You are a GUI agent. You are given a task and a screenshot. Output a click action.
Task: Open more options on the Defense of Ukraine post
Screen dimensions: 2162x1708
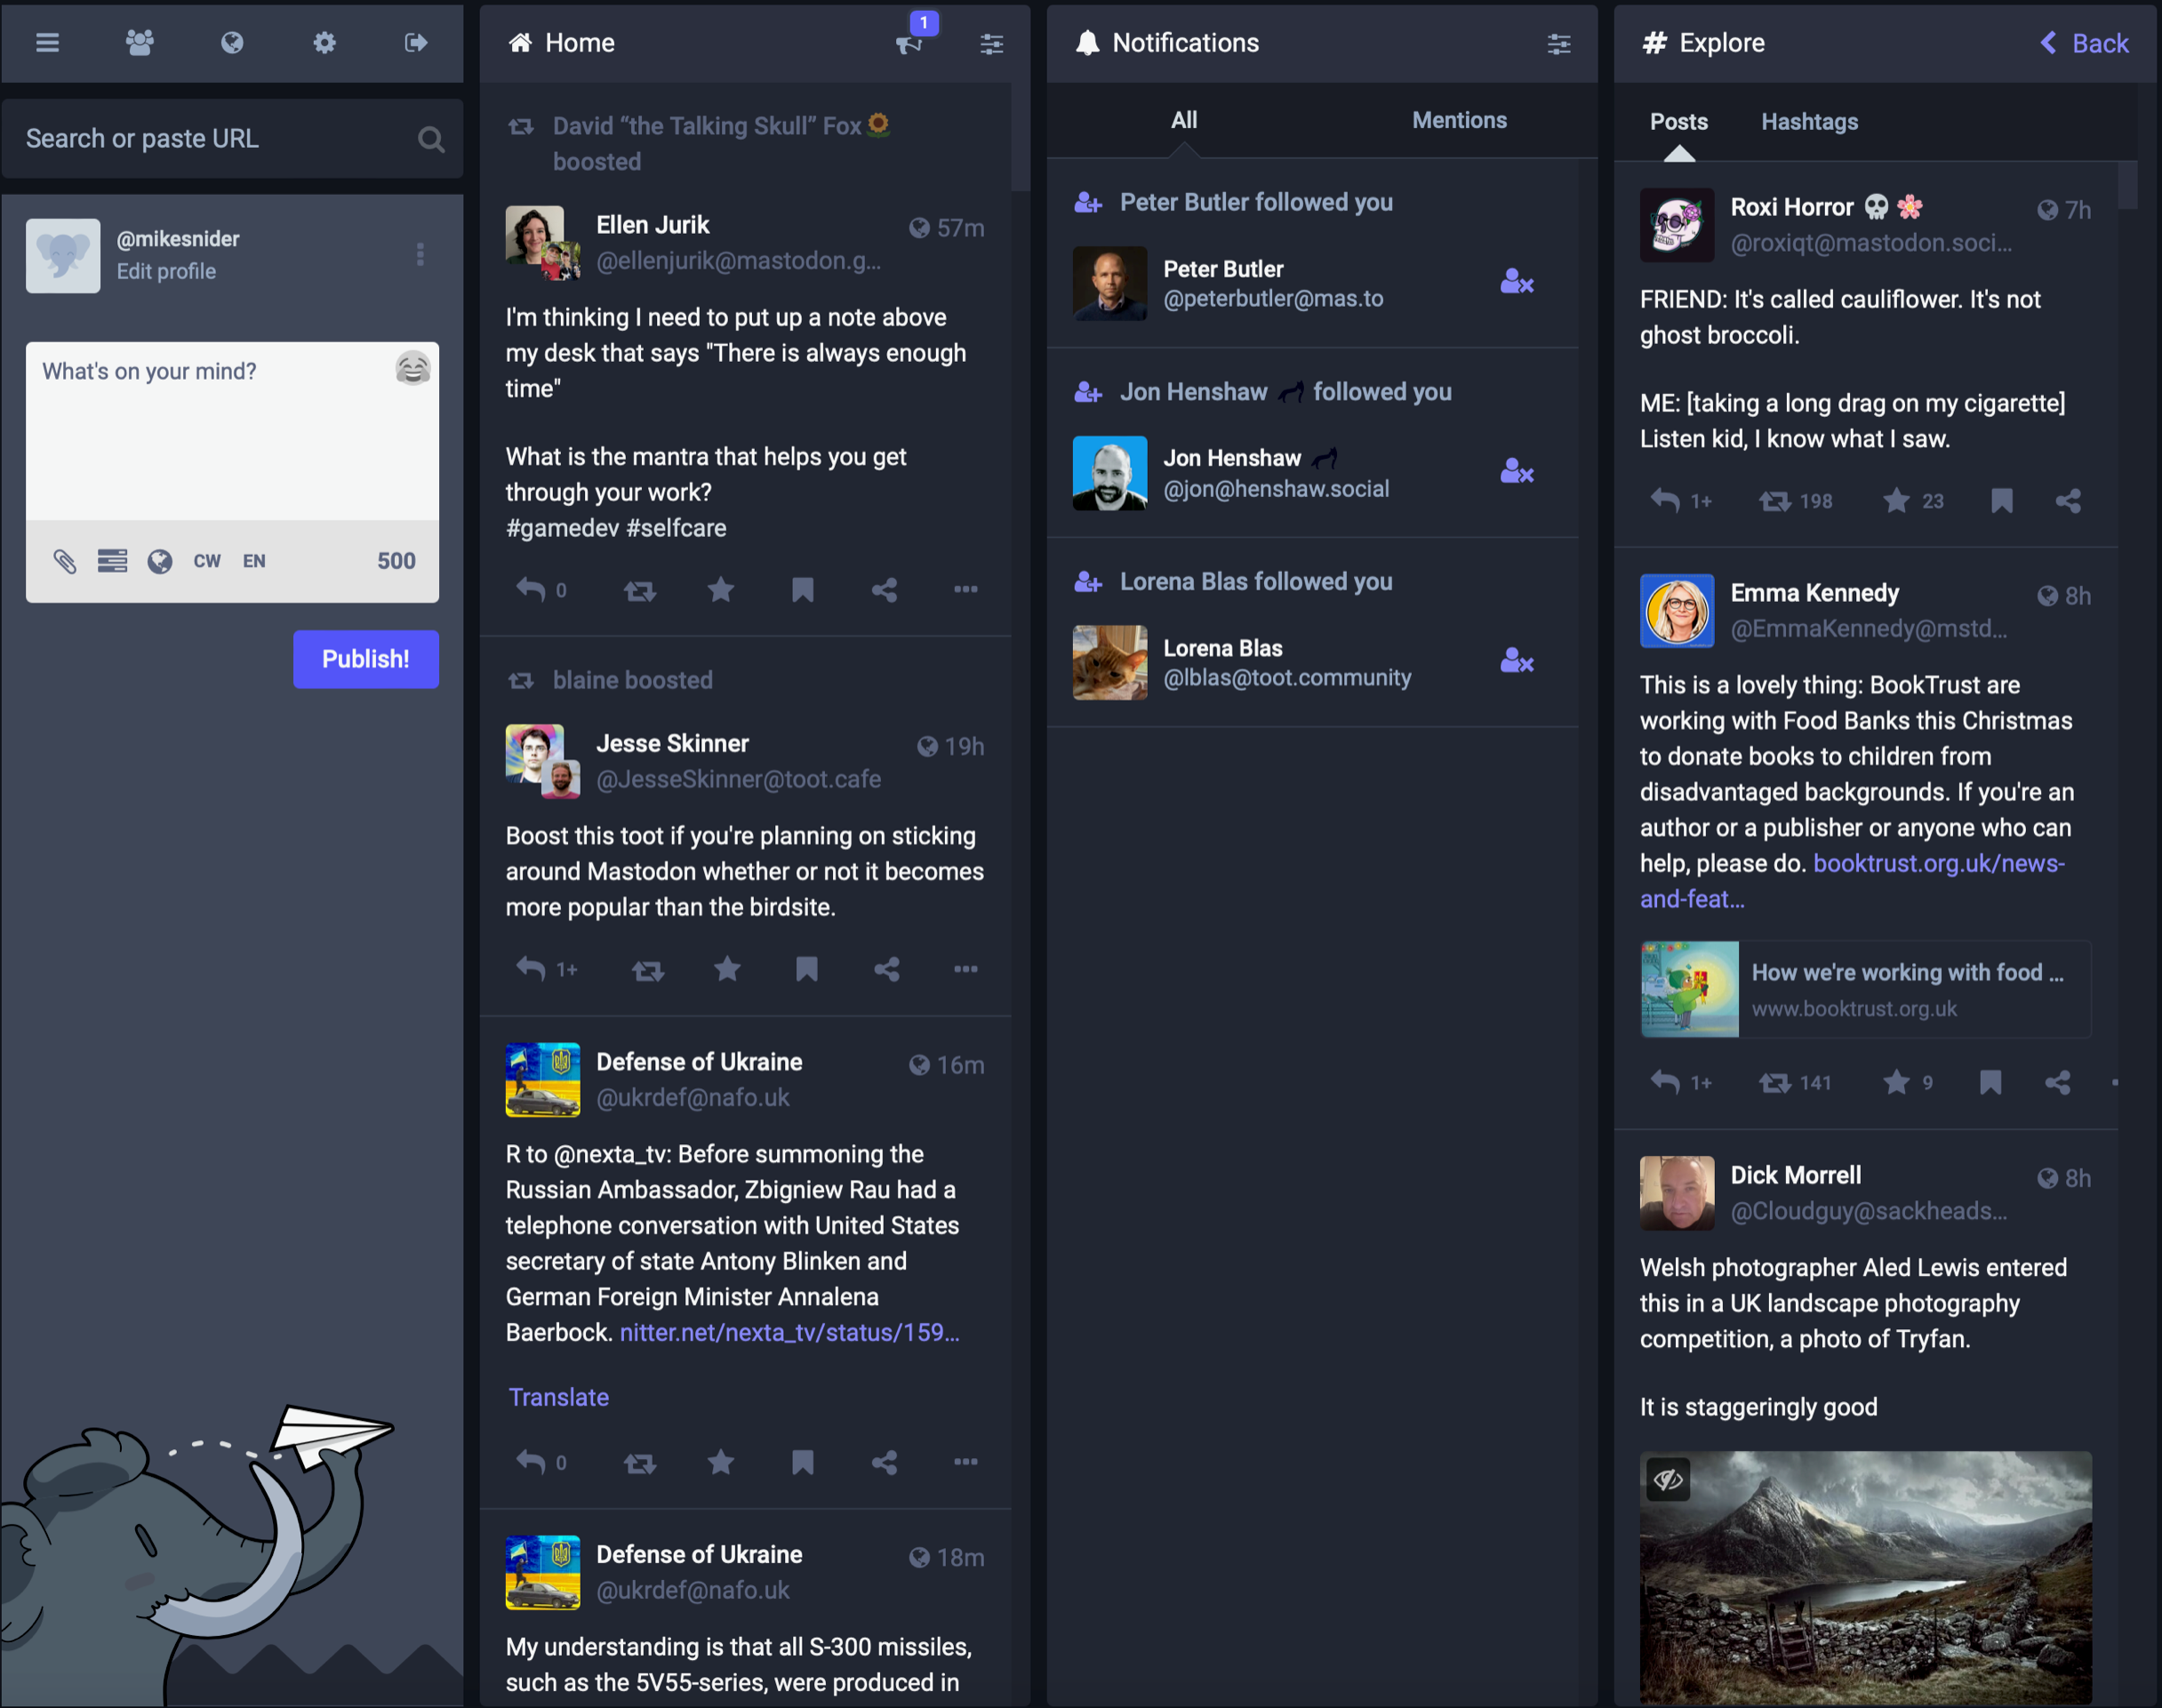965,1462
